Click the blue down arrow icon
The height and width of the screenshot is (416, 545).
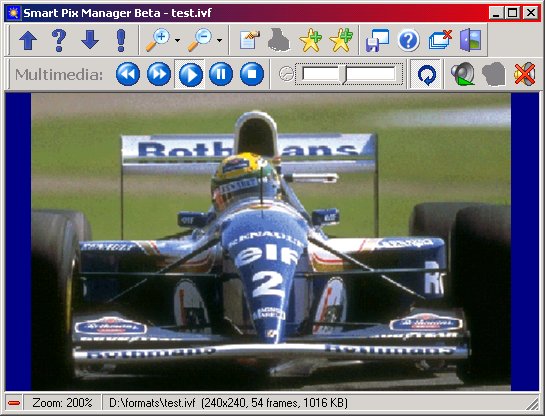coord(90,40)
